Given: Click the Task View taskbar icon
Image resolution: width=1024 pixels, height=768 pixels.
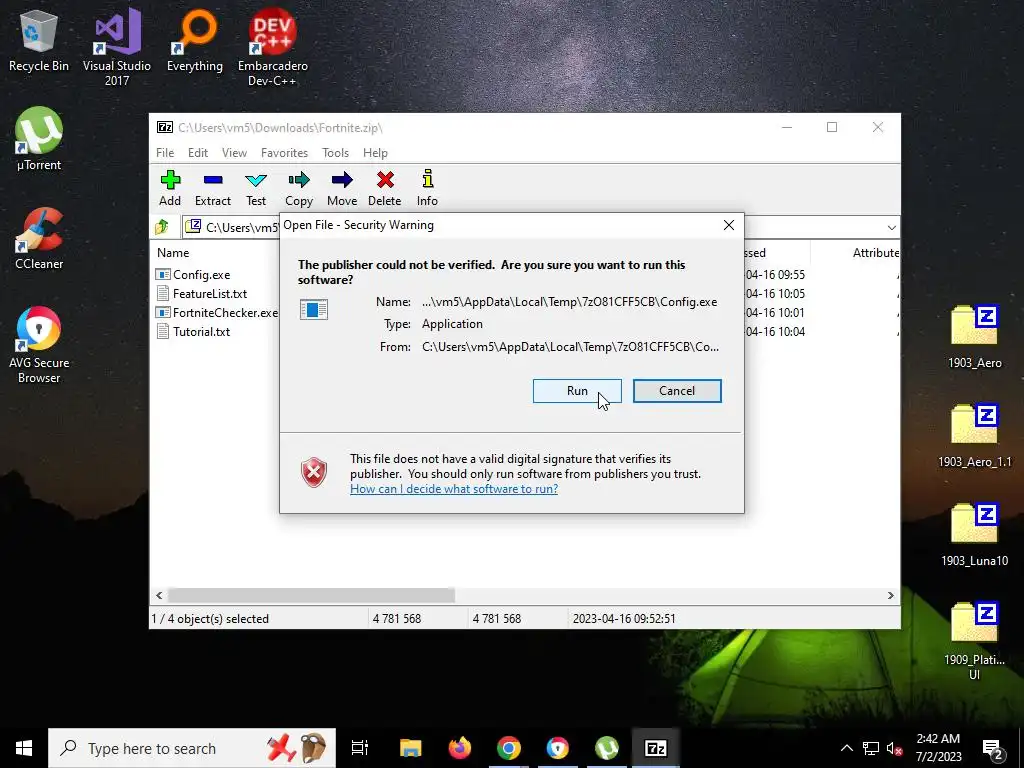Looking at the screenshot, I should [x=360, y=748].
